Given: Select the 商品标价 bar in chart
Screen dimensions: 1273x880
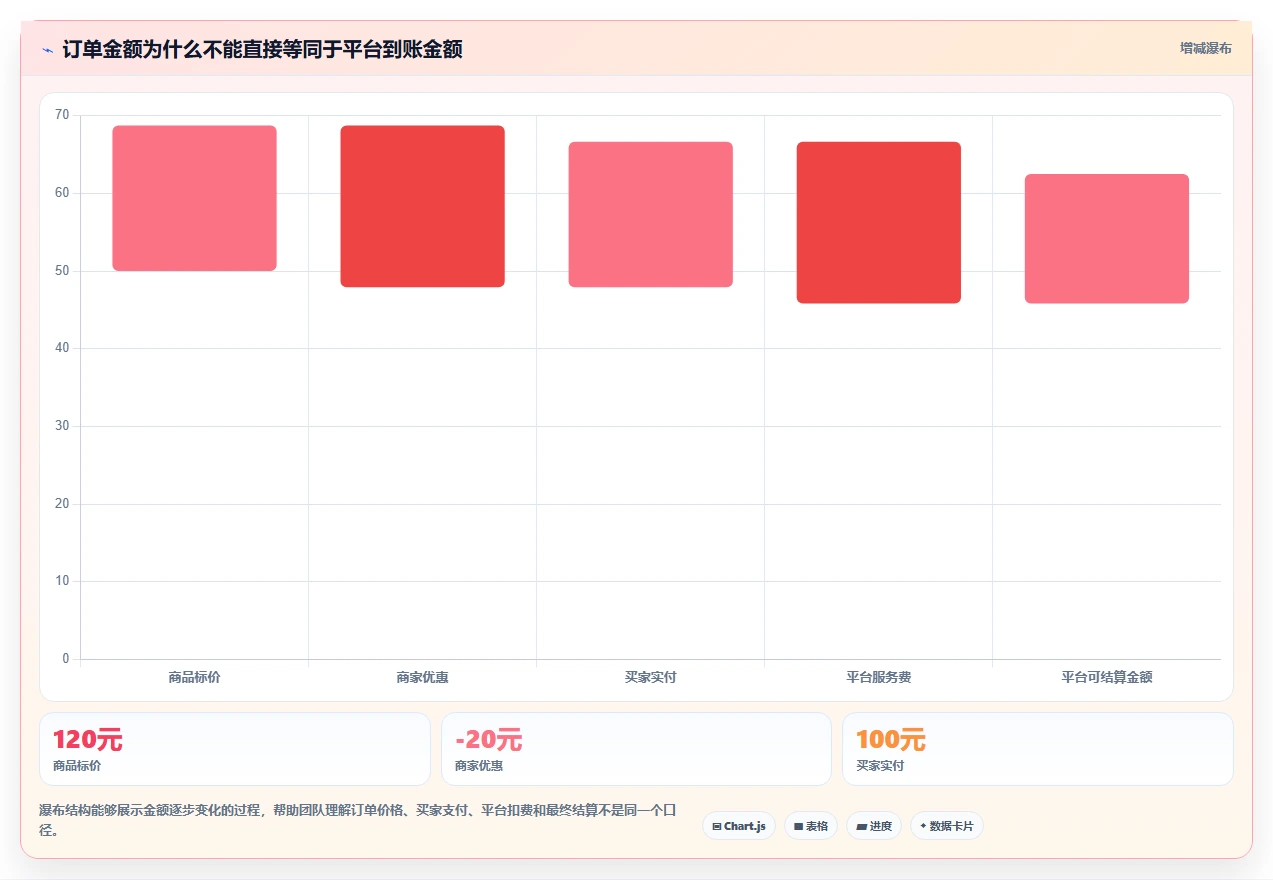Looking at the screenshot, I should click(x=194, y=198).
